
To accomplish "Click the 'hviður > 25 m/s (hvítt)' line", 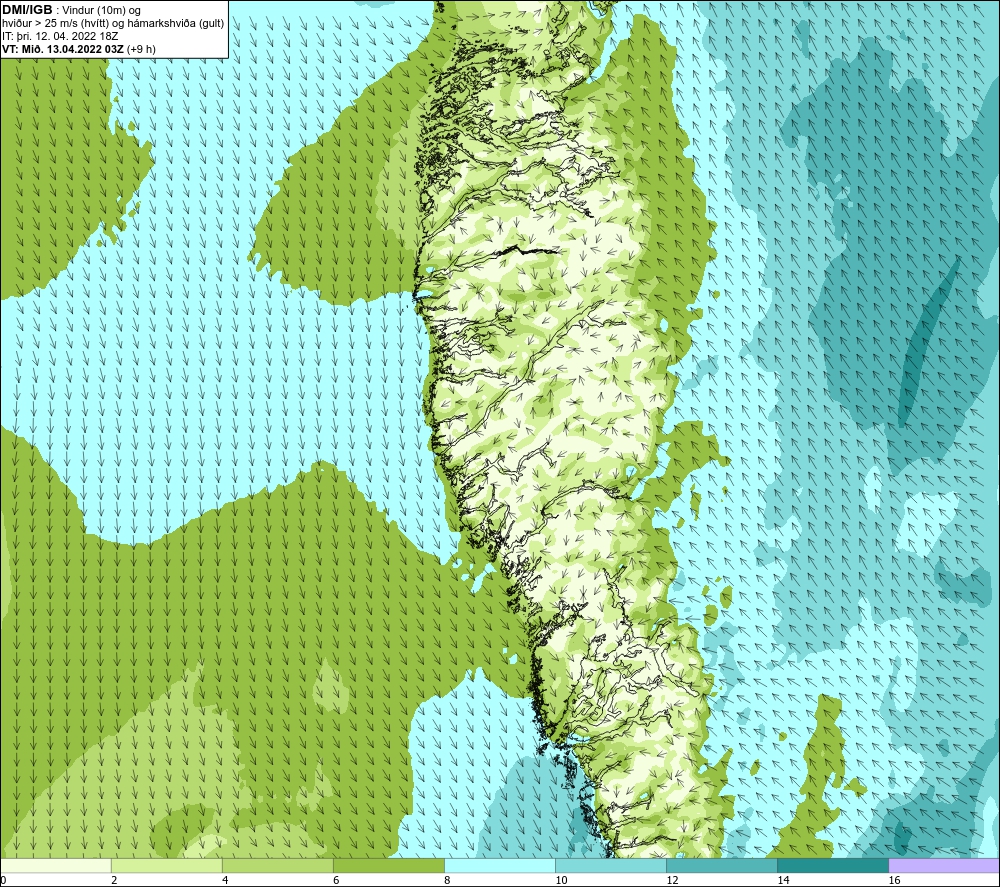I will point(54,24).
